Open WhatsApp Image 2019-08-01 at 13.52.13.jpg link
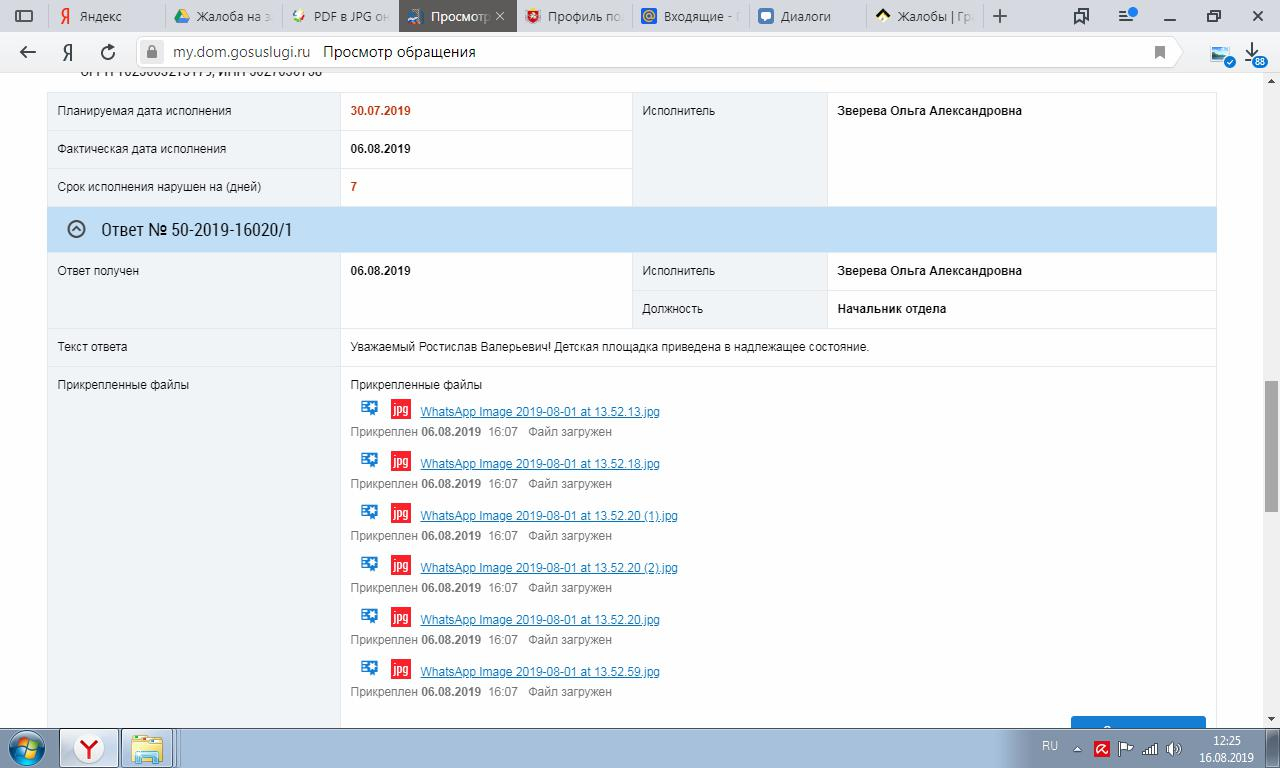The width and height of the screenshot is (1280, 768). point(539,412)
